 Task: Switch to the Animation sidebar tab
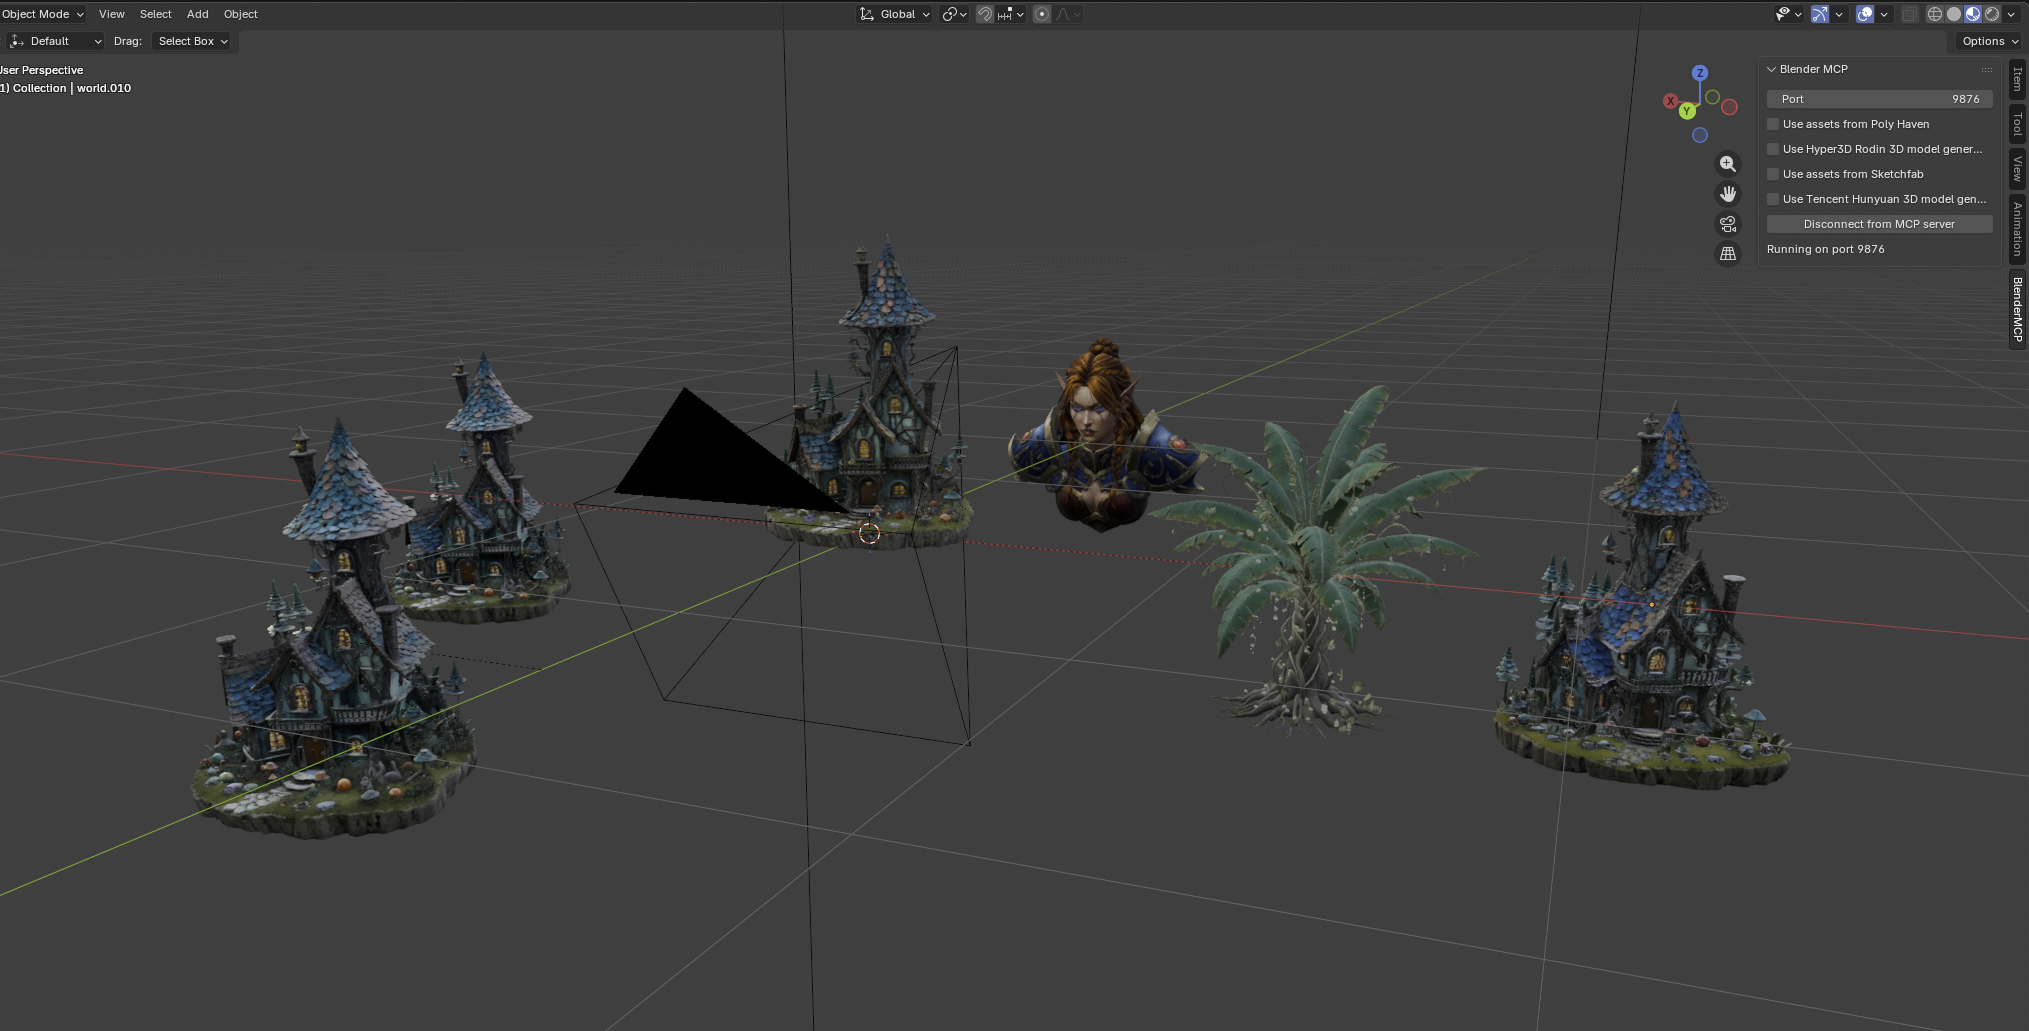pos(2017,228)
